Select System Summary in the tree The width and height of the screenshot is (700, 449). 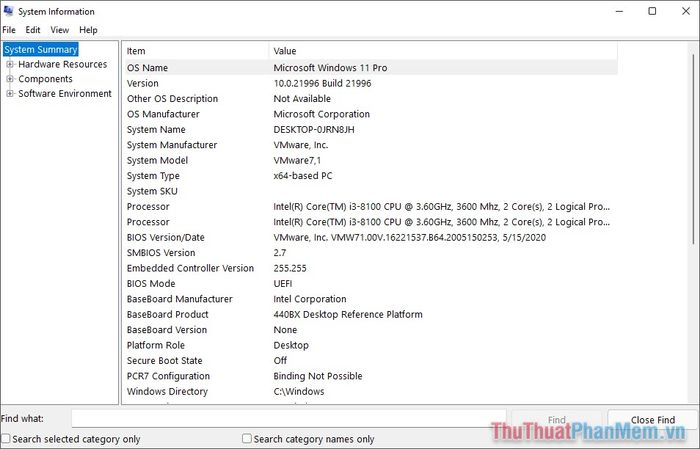click(41, 49)
